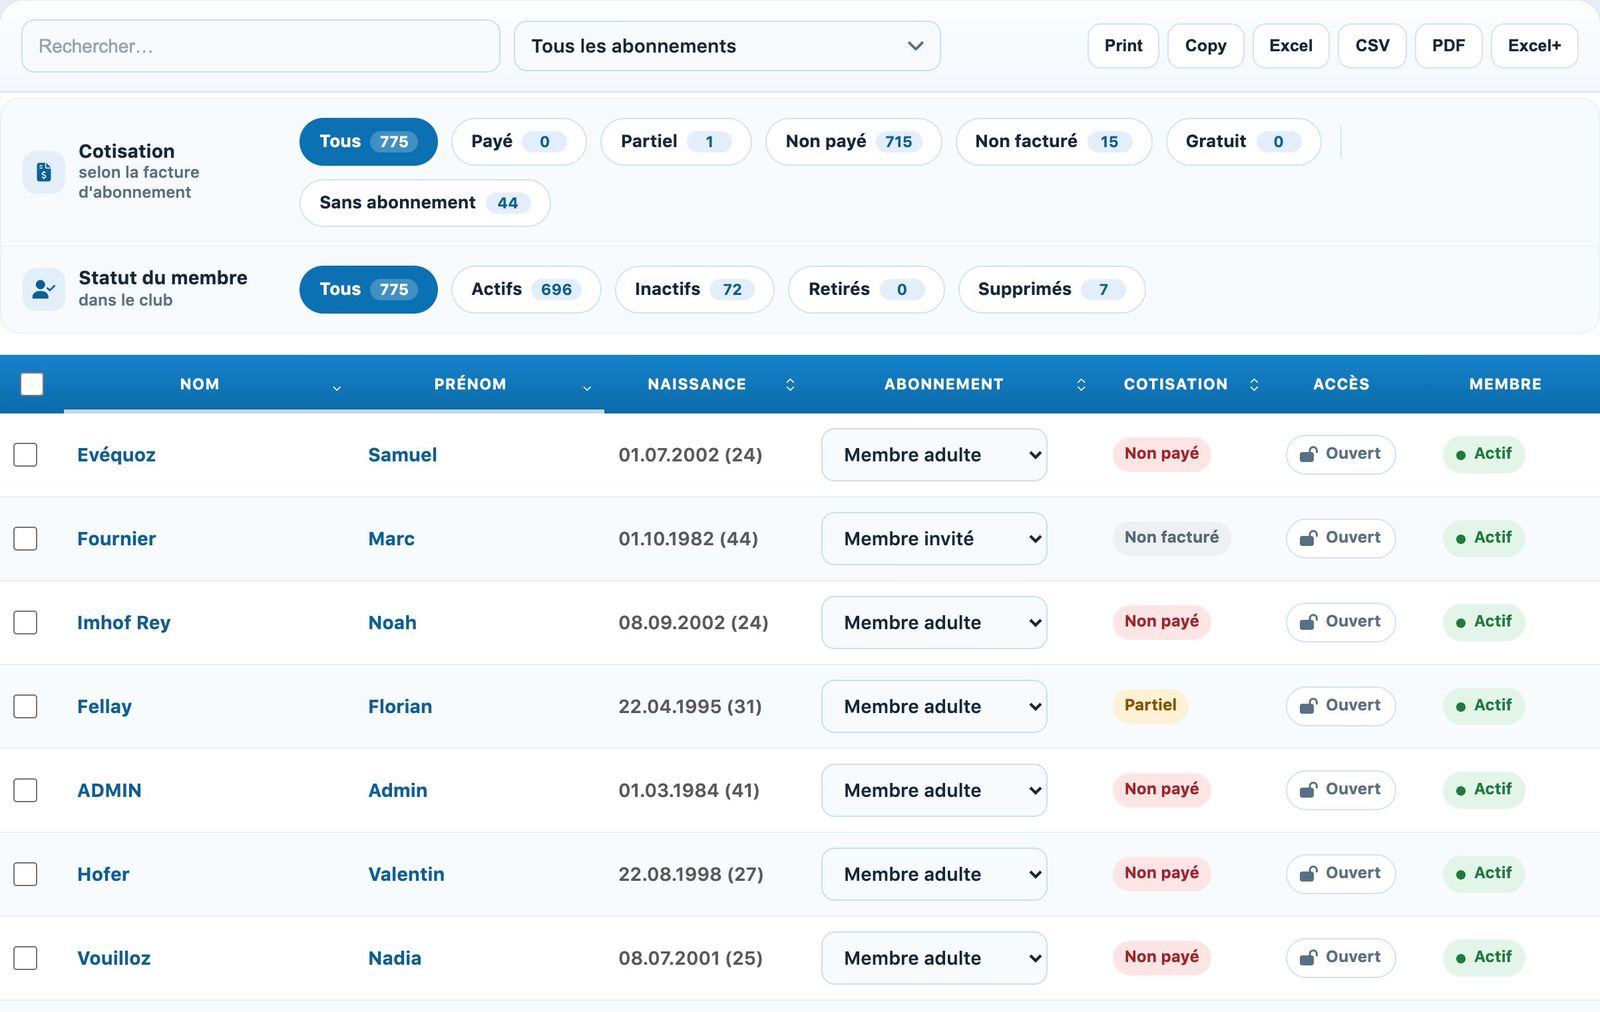This screenshot has height=1012, width=1600.
Task: Open the Tous les abonnements dropdown
Action: point(727,46)
